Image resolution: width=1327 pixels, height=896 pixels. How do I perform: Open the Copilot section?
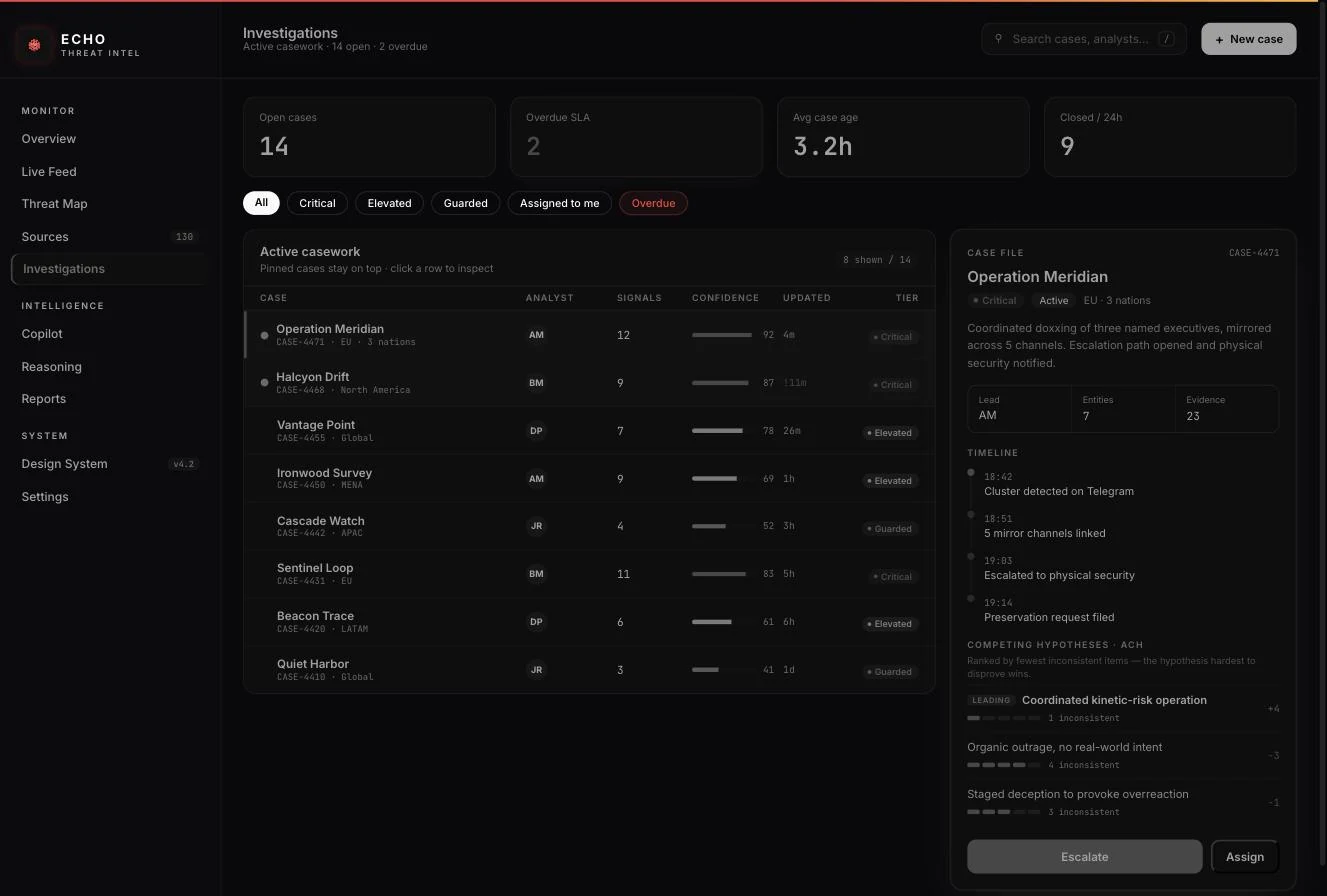tap(110, 334)
